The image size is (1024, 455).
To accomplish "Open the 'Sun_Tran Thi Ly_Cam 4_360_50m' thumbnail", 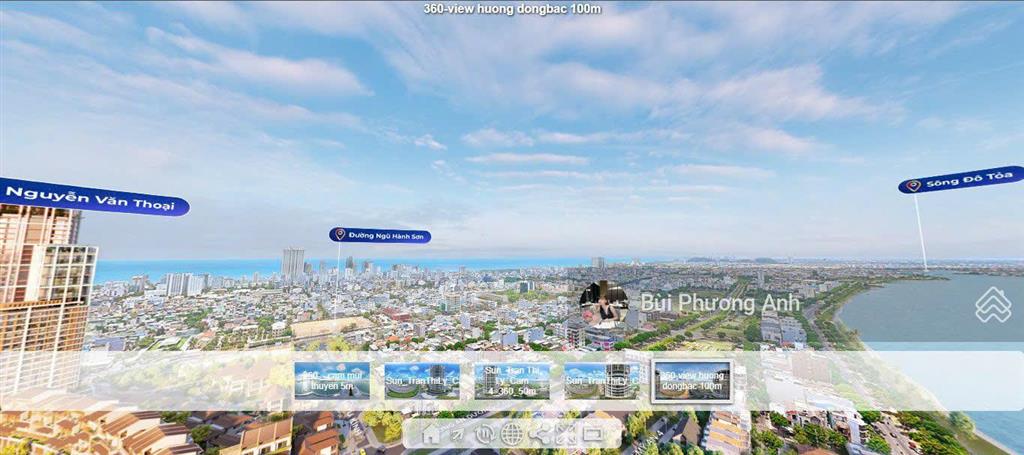I will pos(512,381).
